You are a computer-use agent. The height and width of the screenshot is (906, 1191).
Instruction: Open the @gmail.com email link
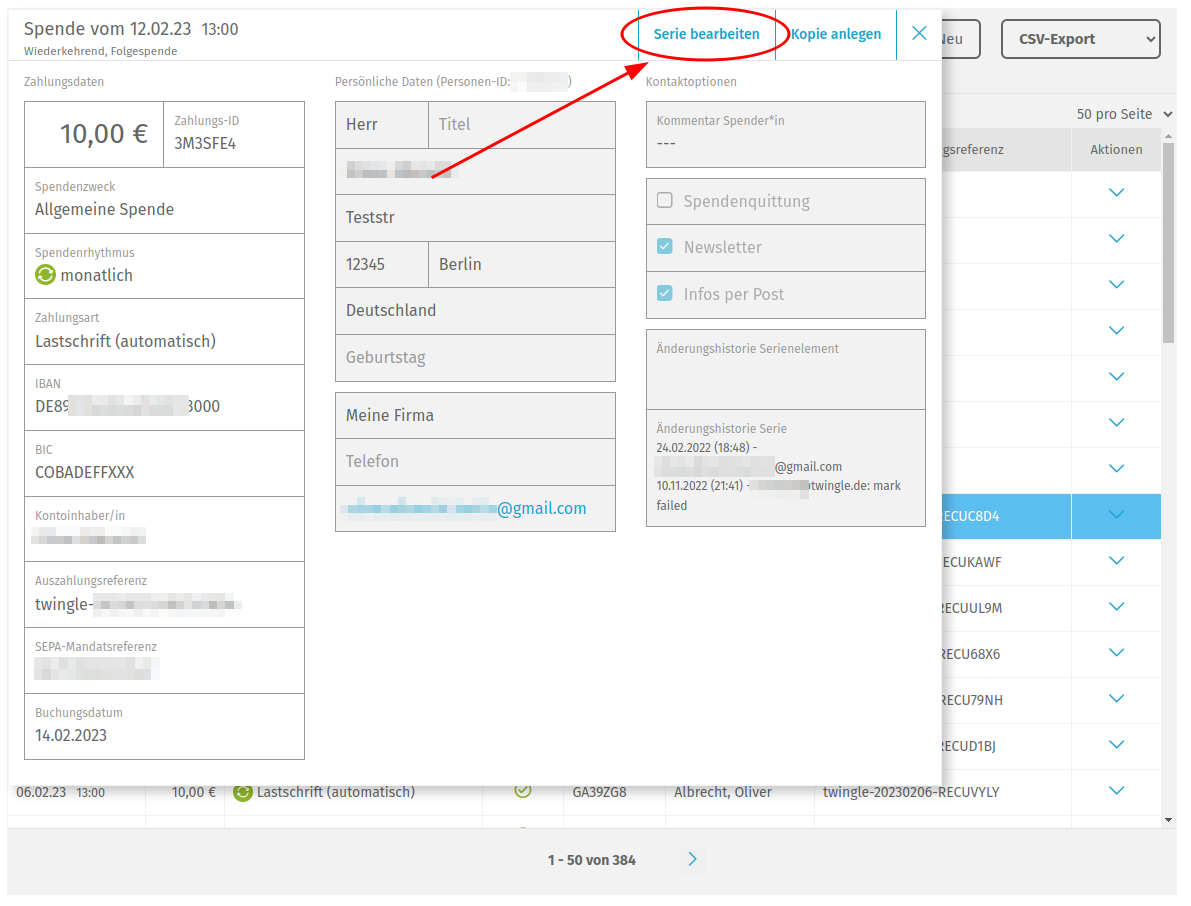464,508
